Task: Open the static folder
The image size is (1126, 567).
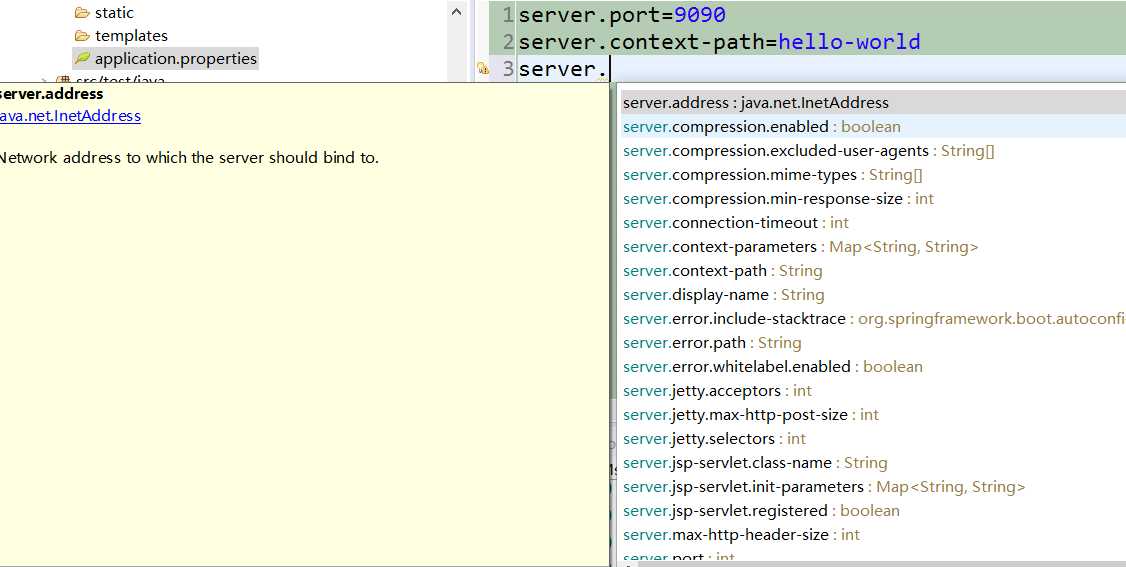Action: (x=113, y=12)
